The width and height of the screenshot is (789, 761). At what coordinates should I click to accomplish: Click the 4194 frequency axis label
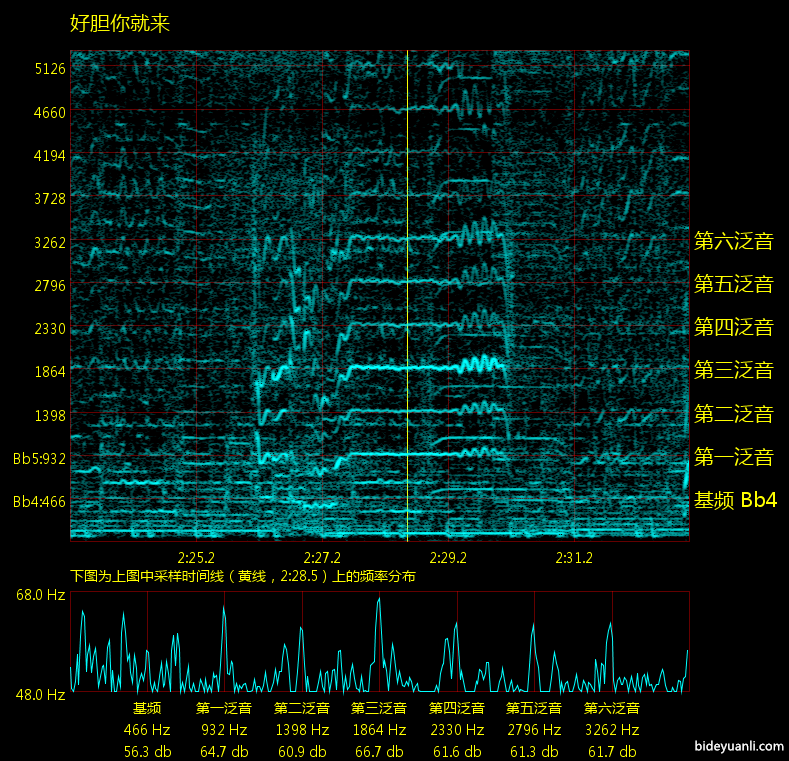(49, 156)
